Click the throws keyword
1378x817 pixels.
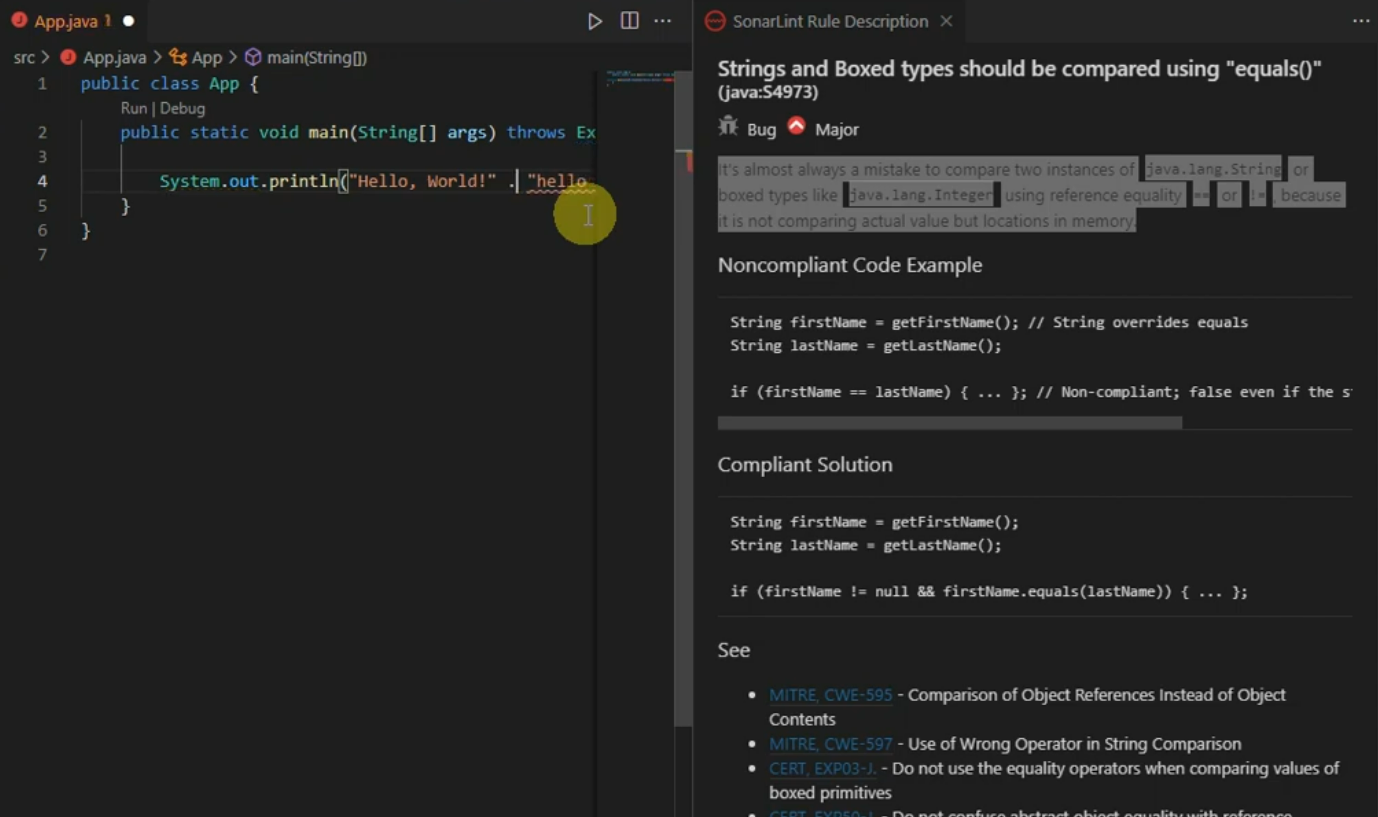(x=536, y=132)
